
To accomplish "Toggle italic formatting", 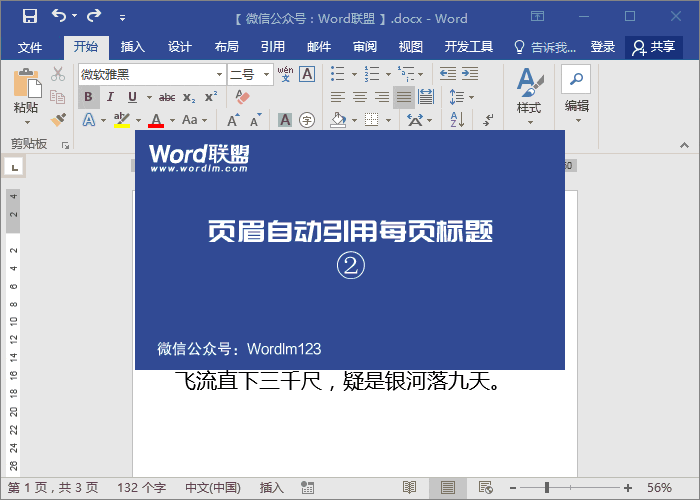I will tap(110, 97).
